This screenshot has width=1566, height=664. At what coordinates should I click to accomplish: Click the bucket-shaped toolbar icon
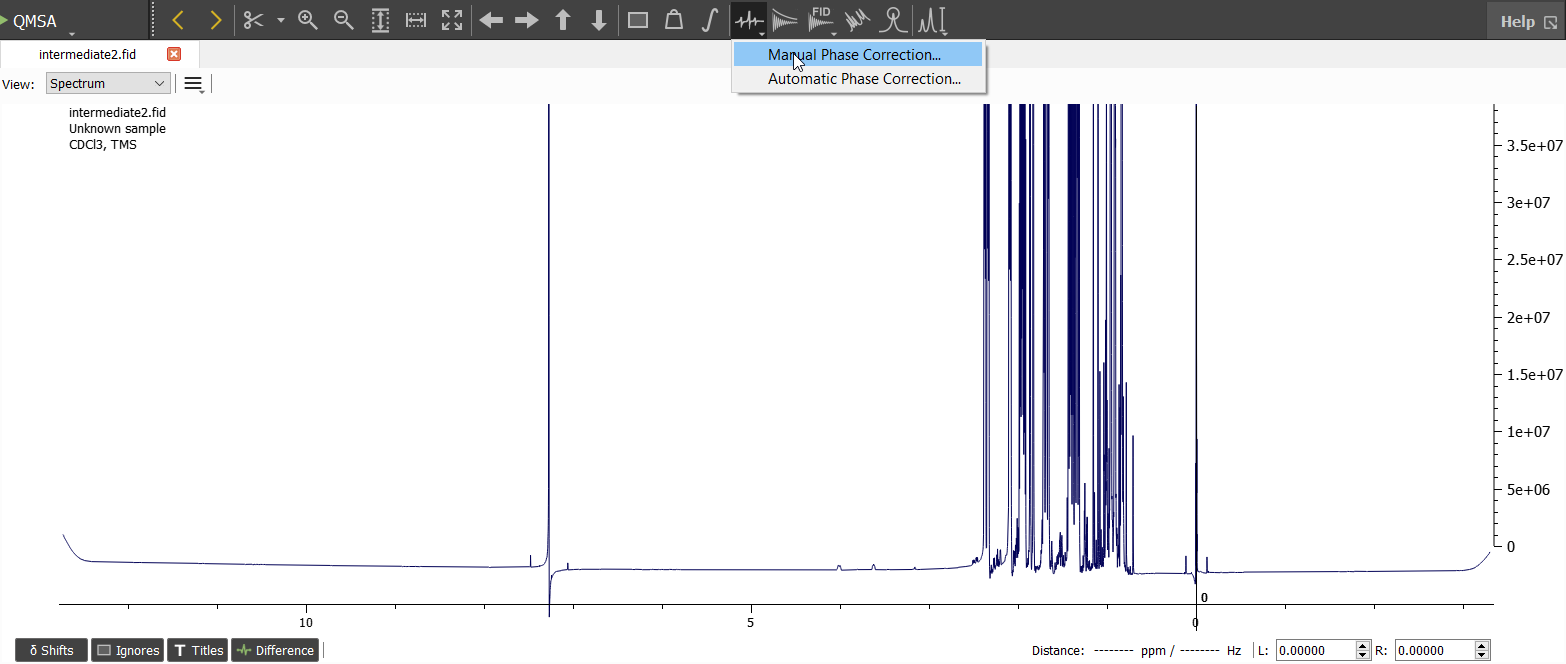674,20
